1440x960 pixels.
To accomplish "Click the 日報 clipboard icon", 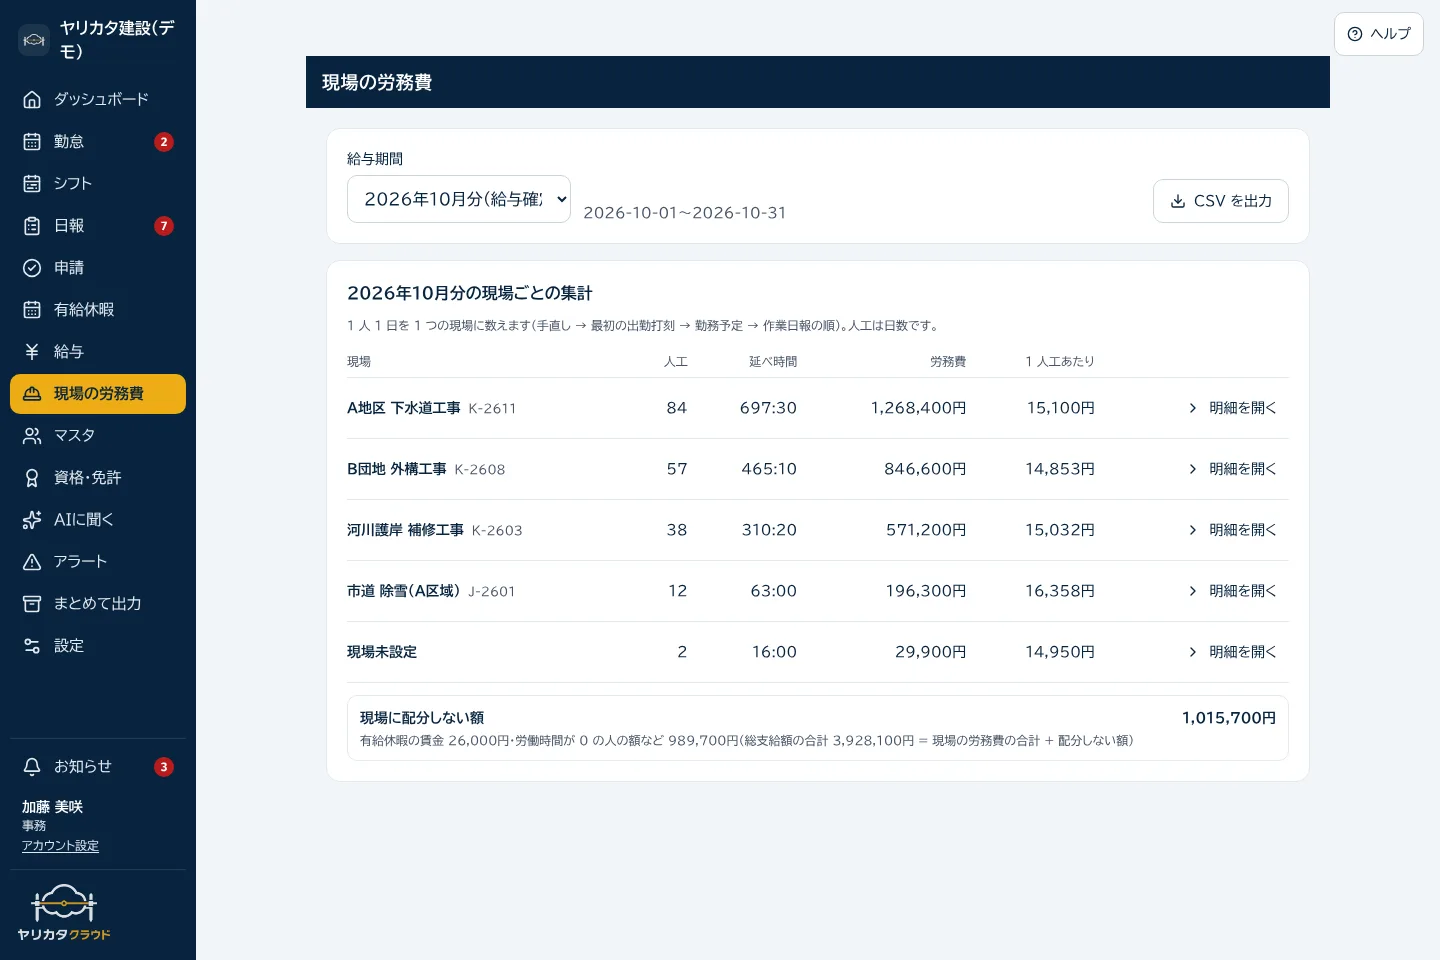I will click(32, 225).
